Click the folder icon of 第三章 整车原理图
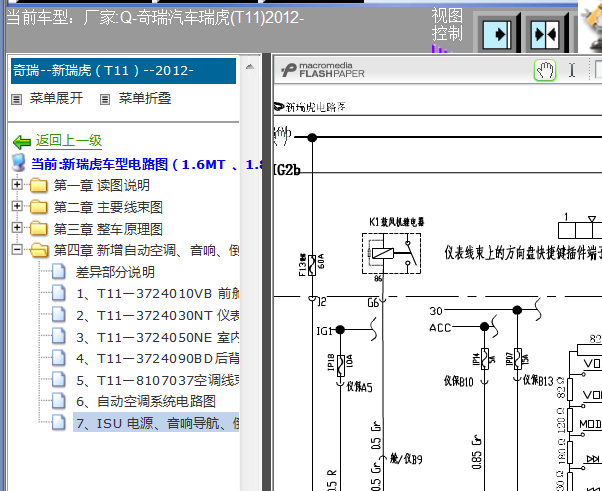Viewport: 602px width, 491px height. pos(39,228)
